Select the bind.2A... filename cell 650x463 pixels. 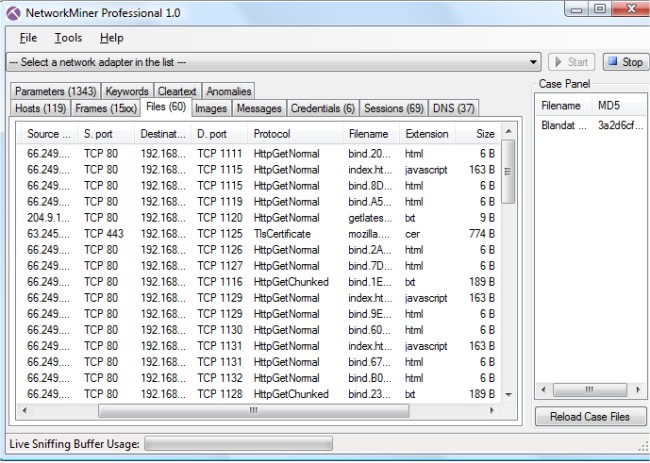369,250
